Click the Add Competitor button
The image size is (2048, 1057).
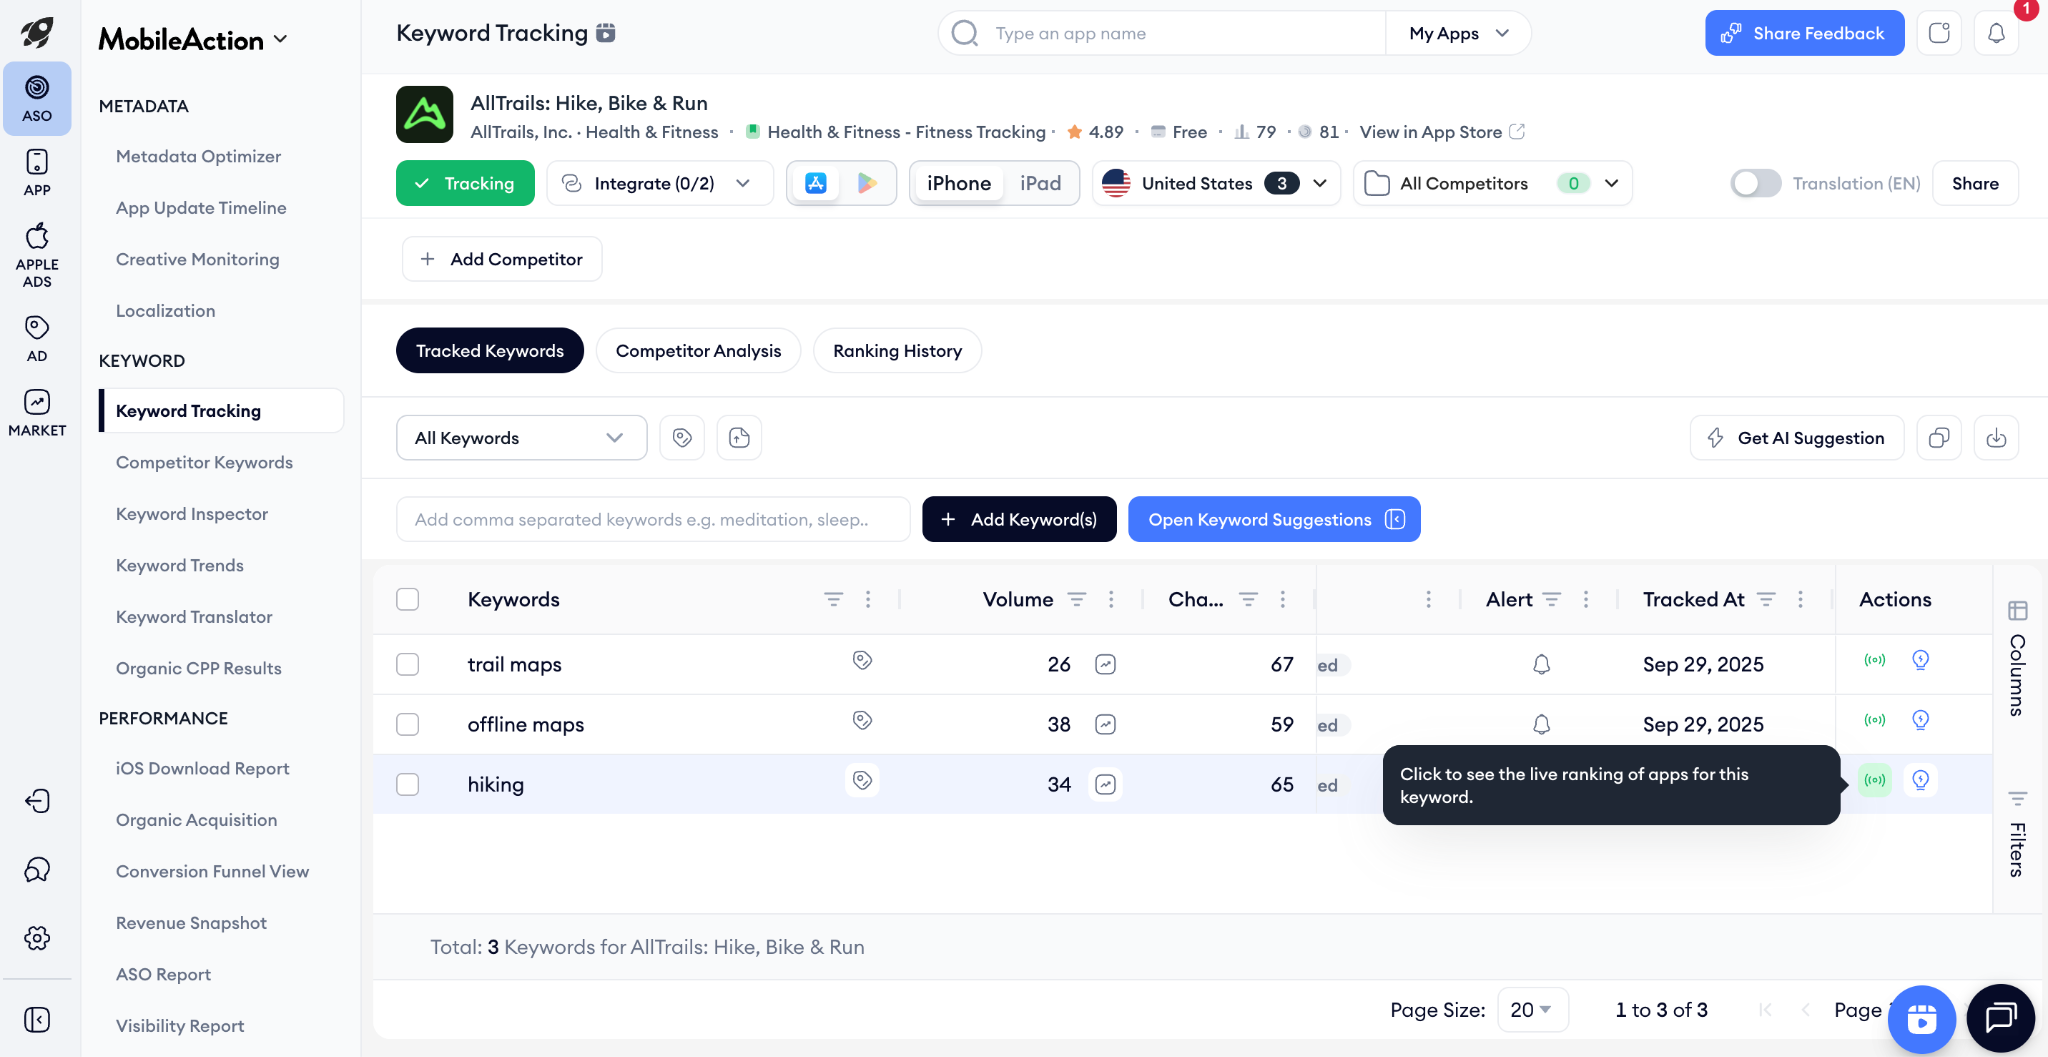502,259
